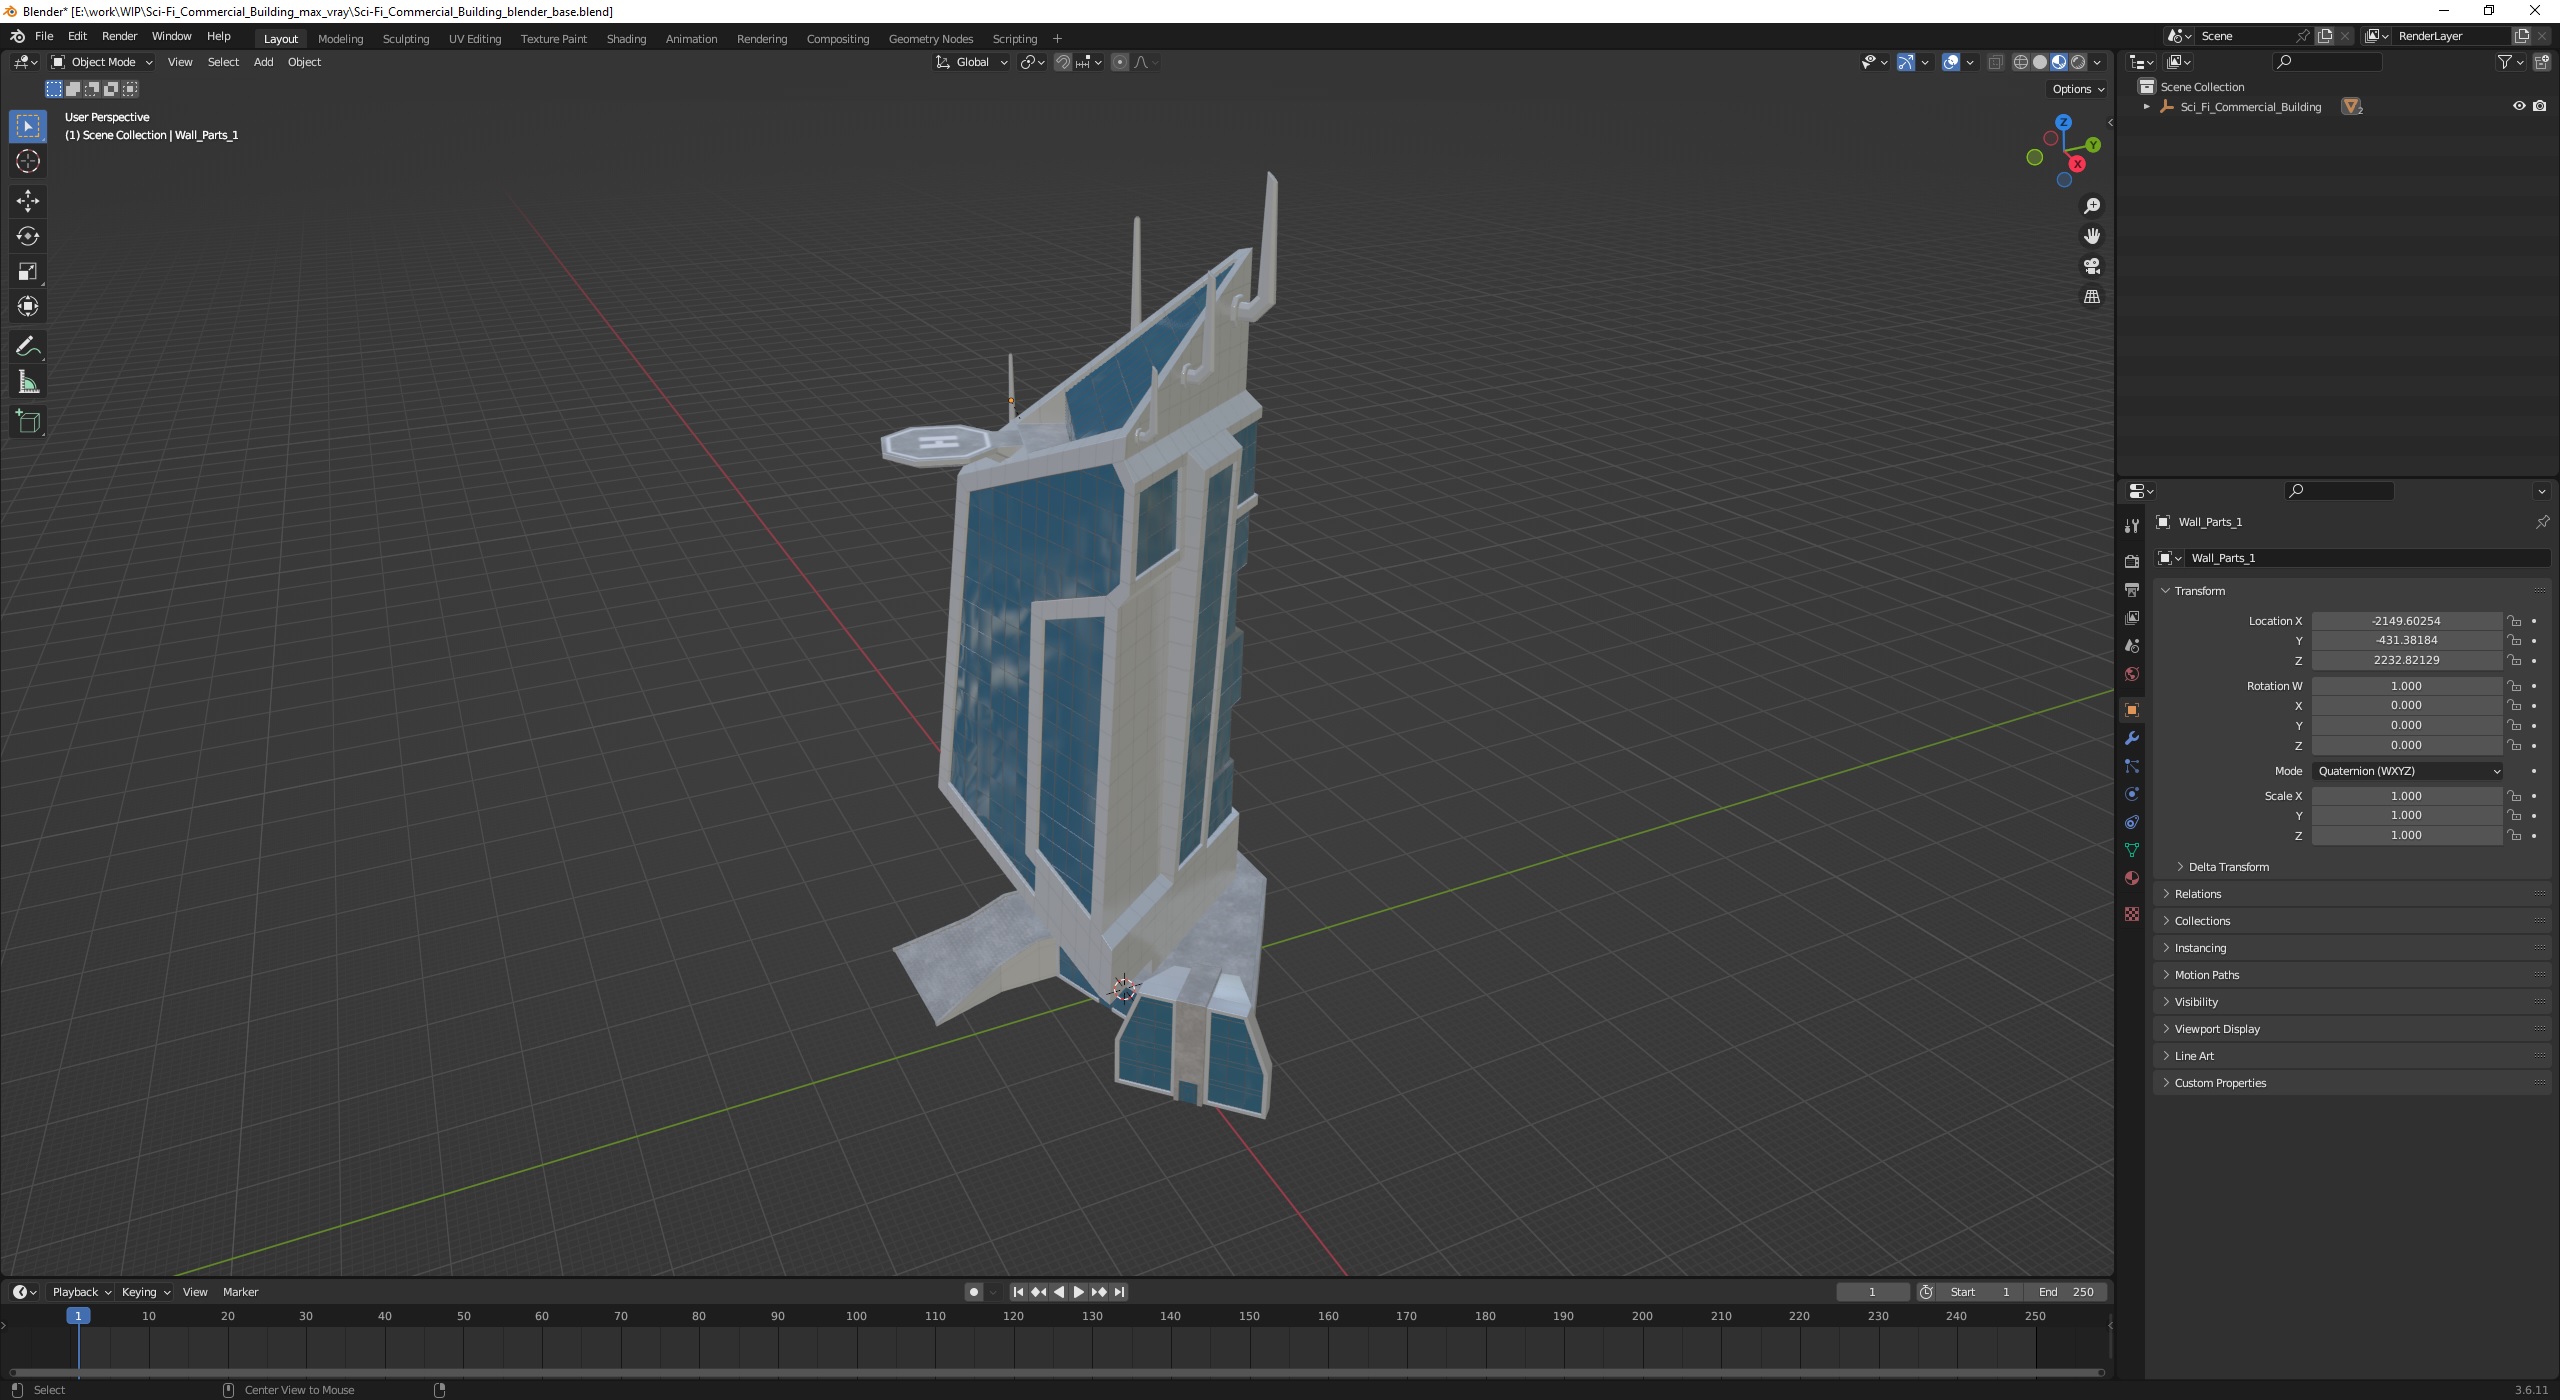Open the viewport Add menu
This screenshot has height=1400, width=2560.
tap(263, 62)
